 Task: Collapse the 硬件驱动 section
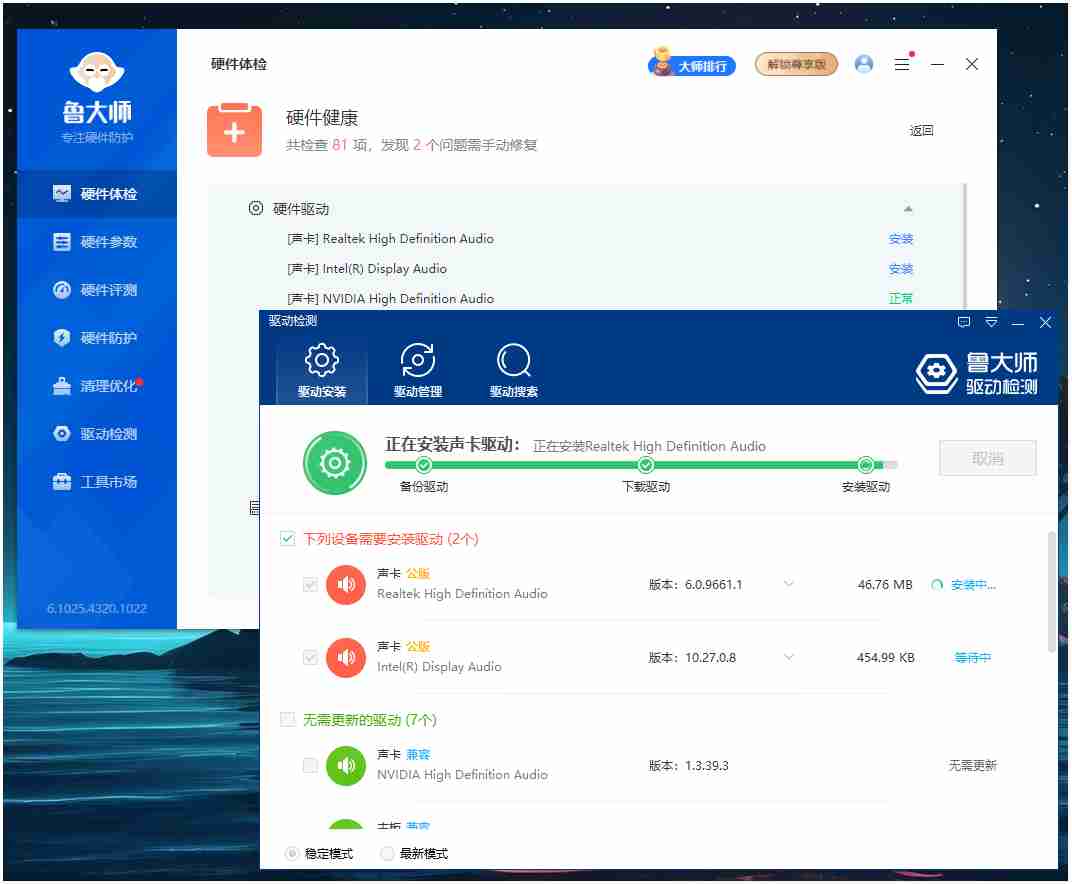[x=909, y=208]
